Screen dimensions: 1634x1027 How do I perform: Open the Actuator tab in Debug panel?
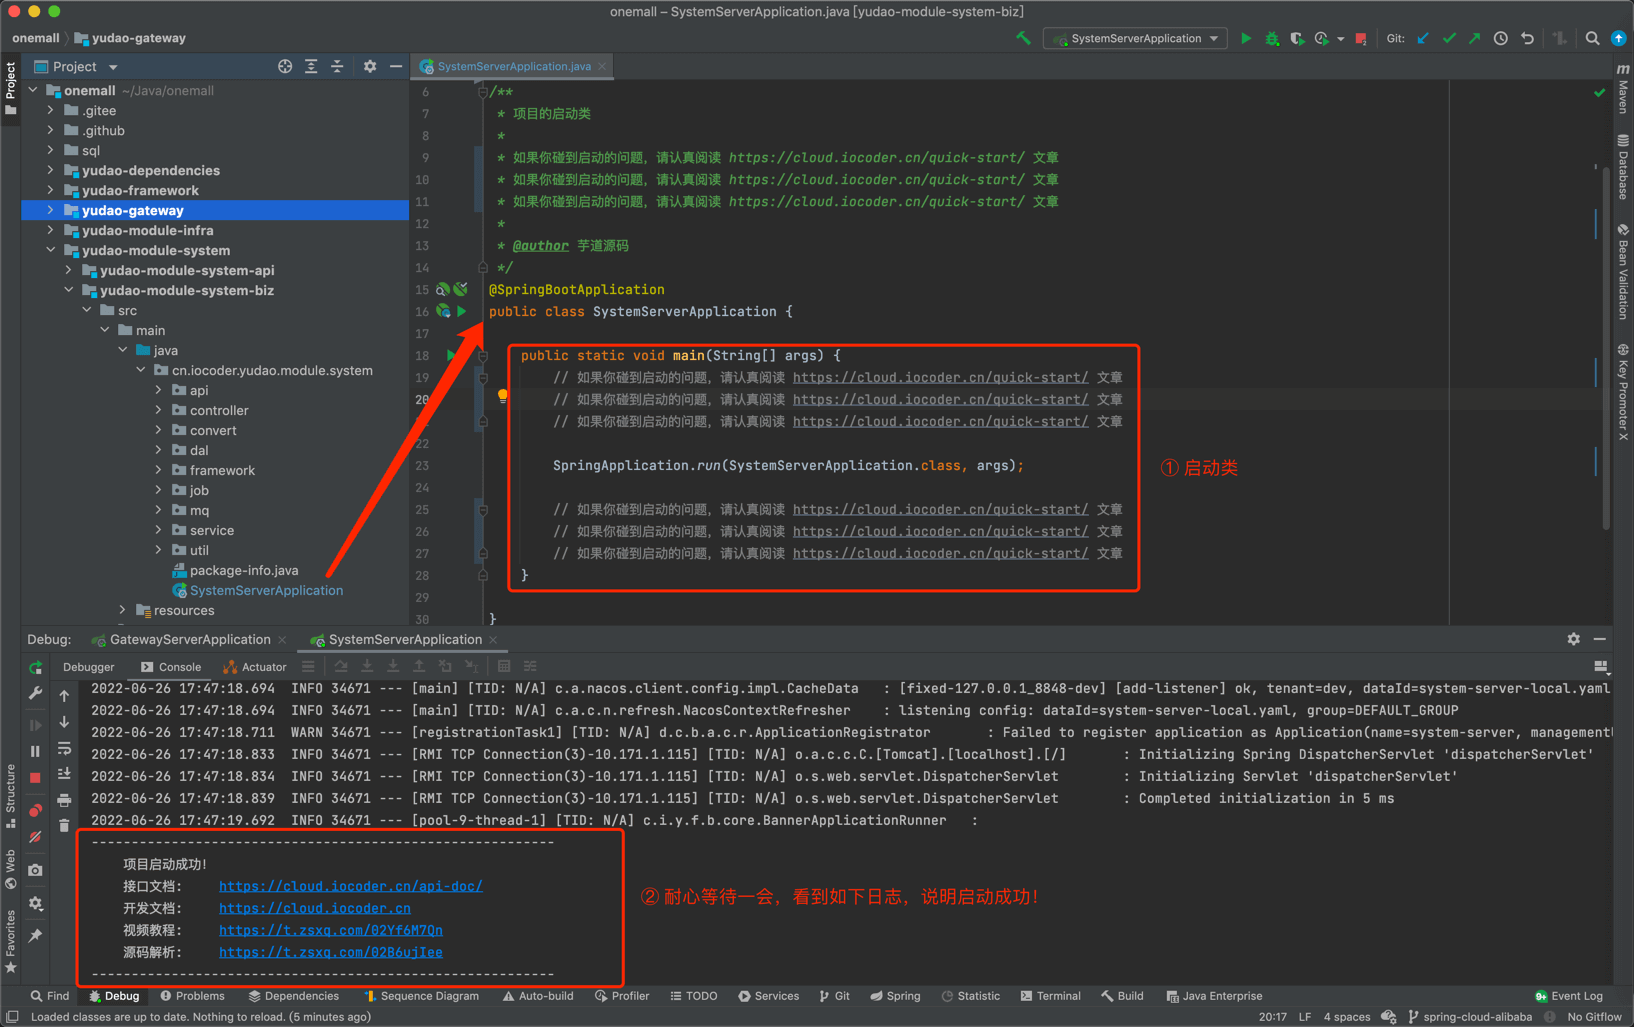(255, 667)
